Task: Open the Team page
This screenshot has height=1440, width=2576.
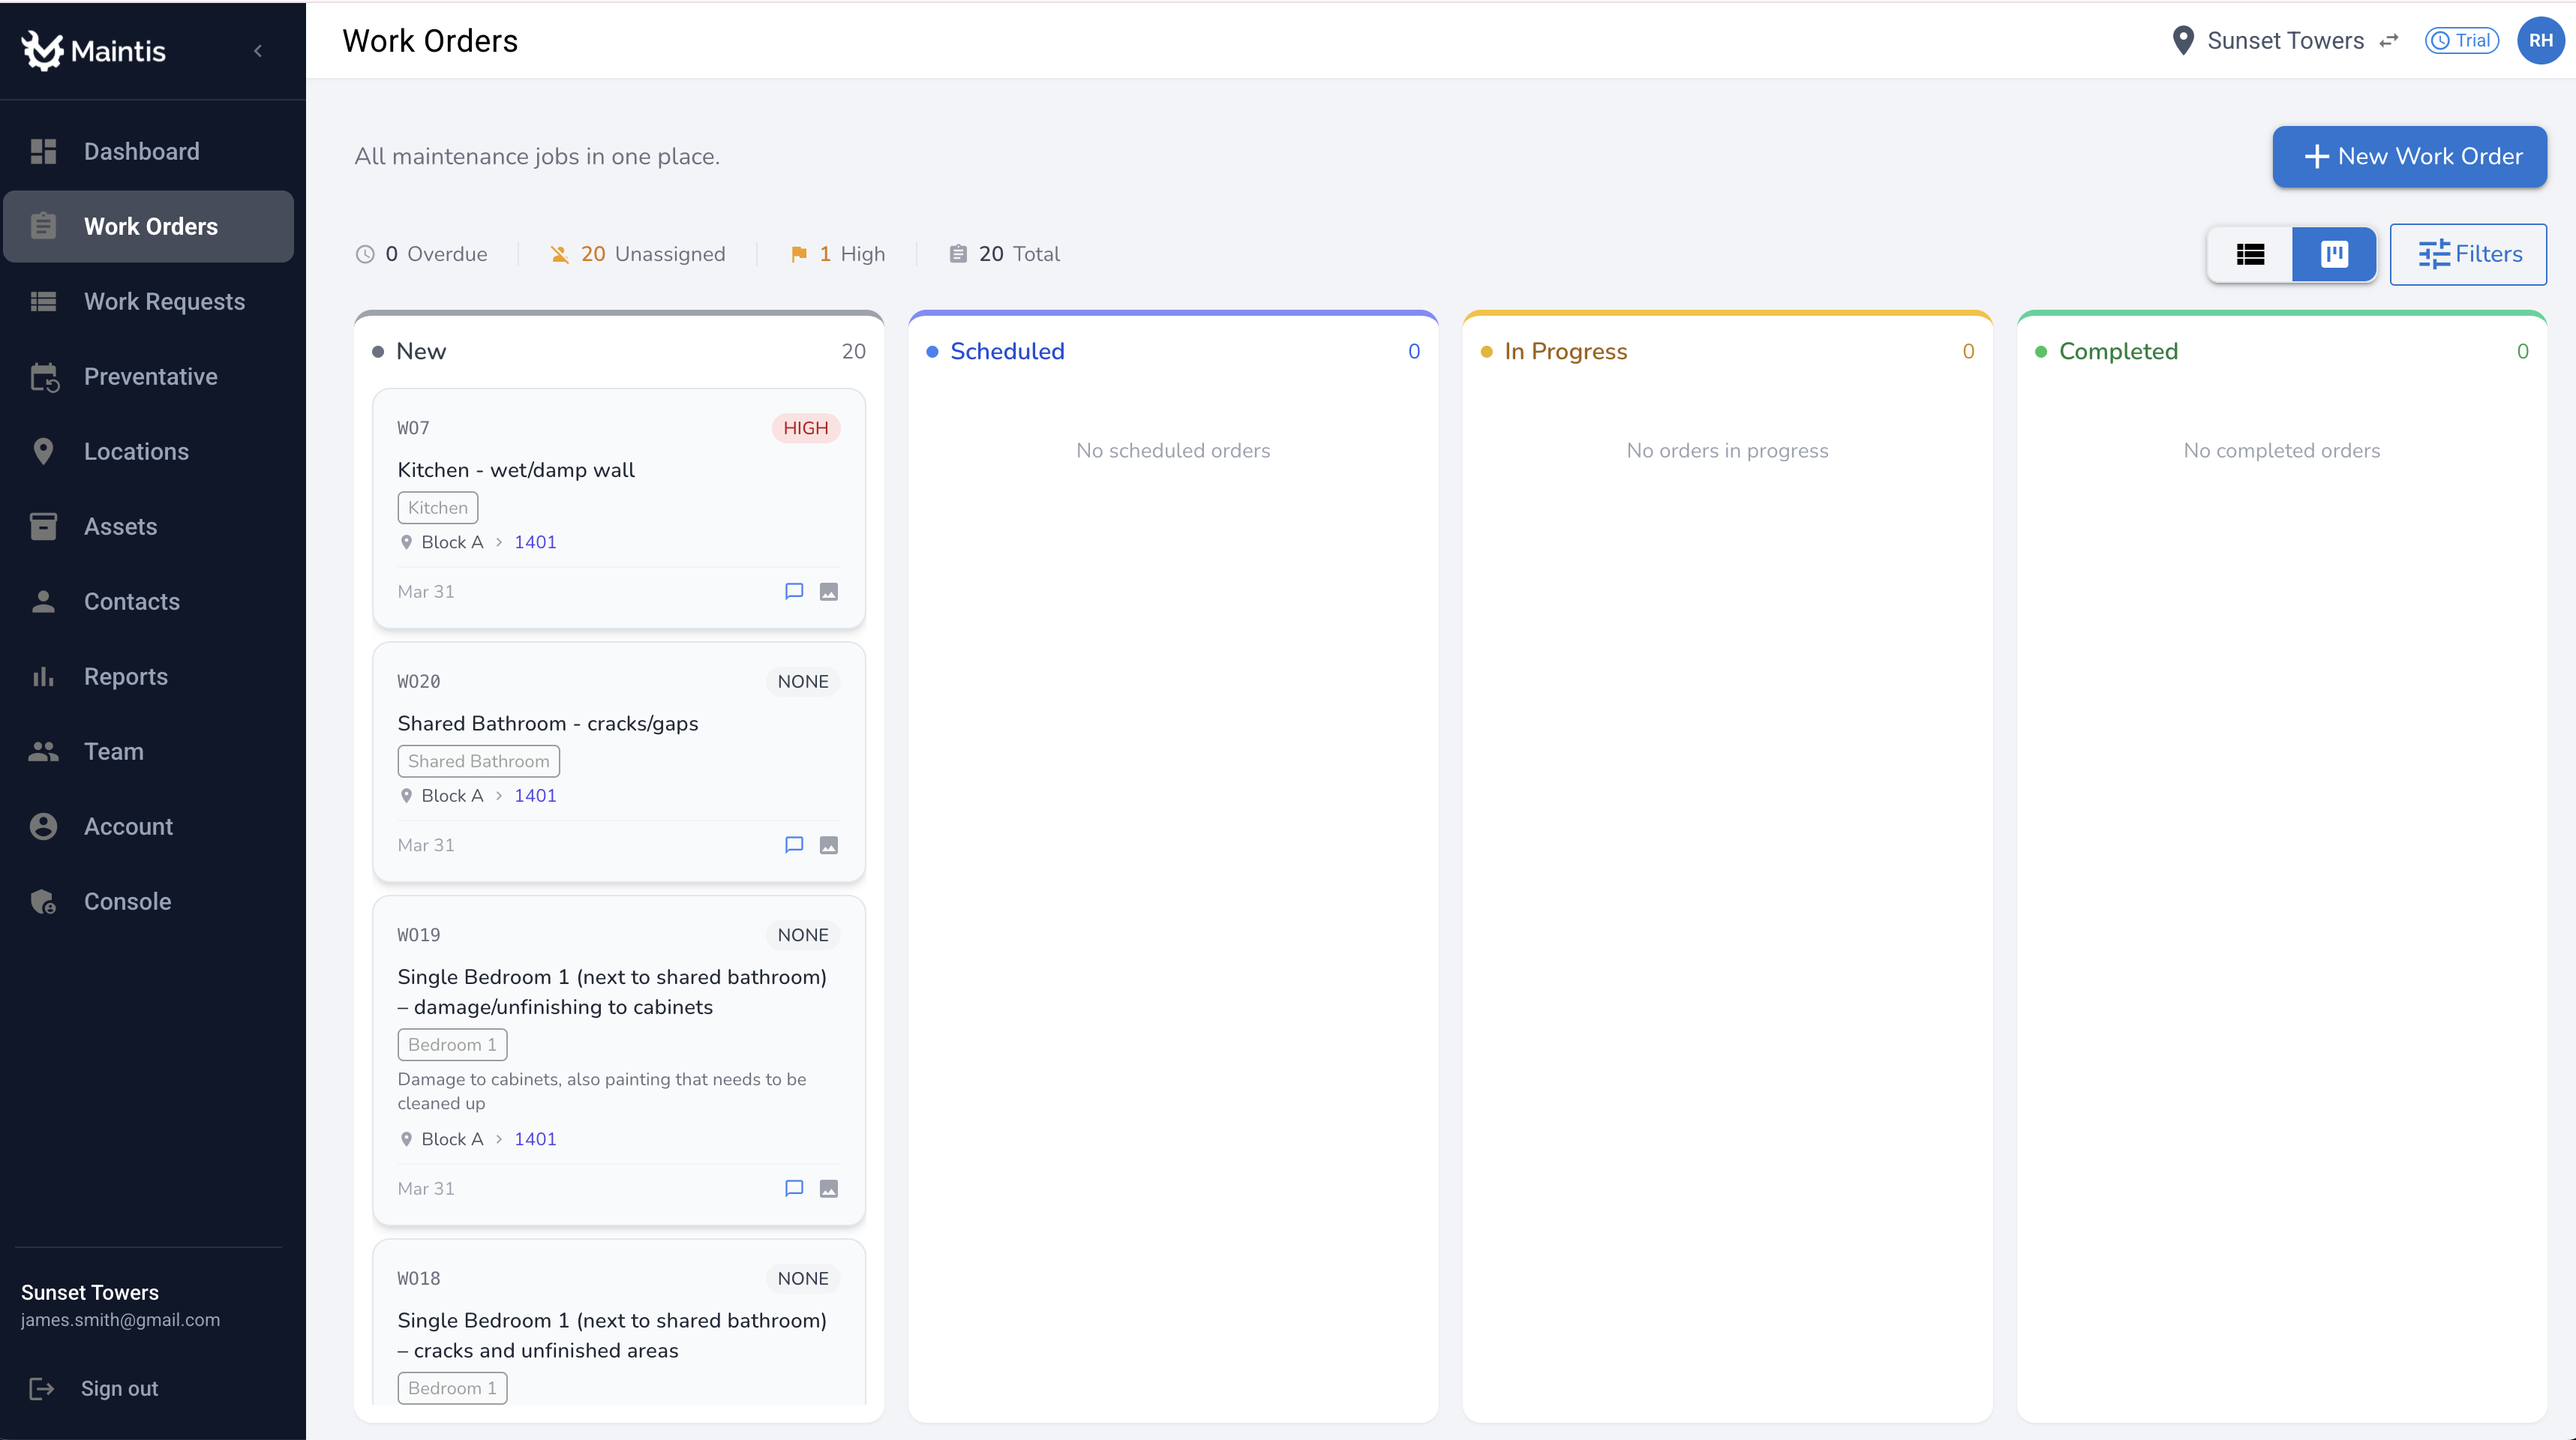Action: [113, 751]
